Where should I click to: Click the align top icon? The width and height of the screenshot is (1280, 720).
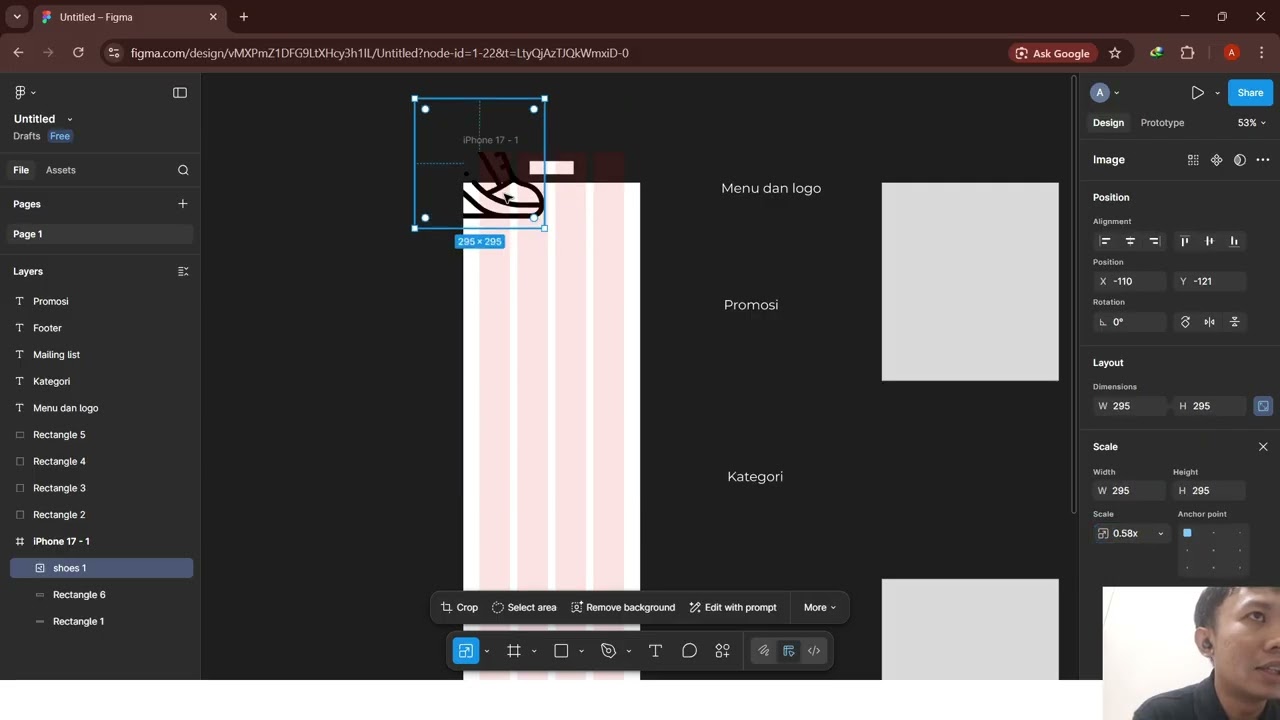(1185, 241)
